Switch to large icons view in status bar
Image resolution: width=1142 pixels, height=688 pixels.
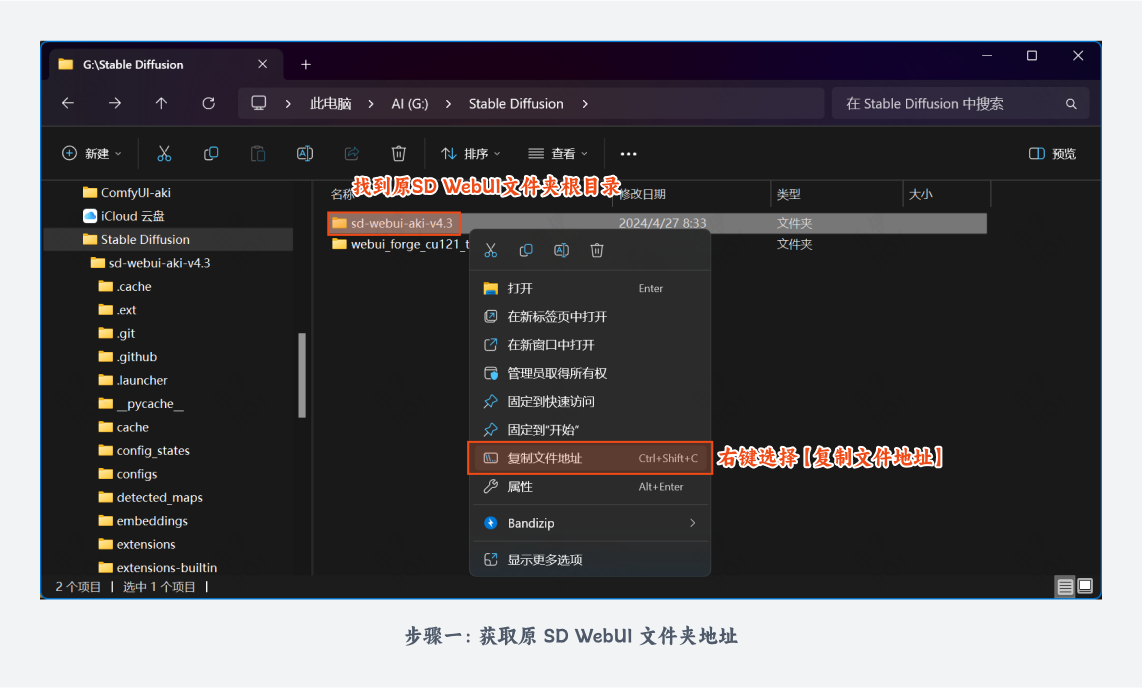pyautogui.click(x=1085, y=586)
